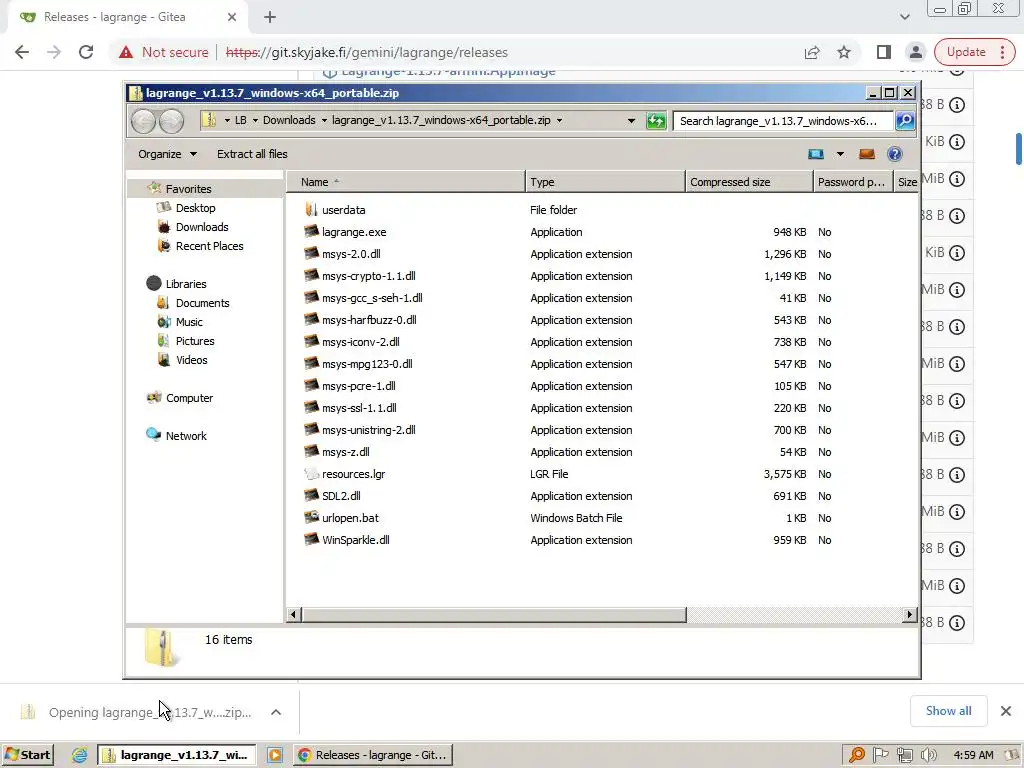Click the Computer icon in navigation pane

coord(154,397)
